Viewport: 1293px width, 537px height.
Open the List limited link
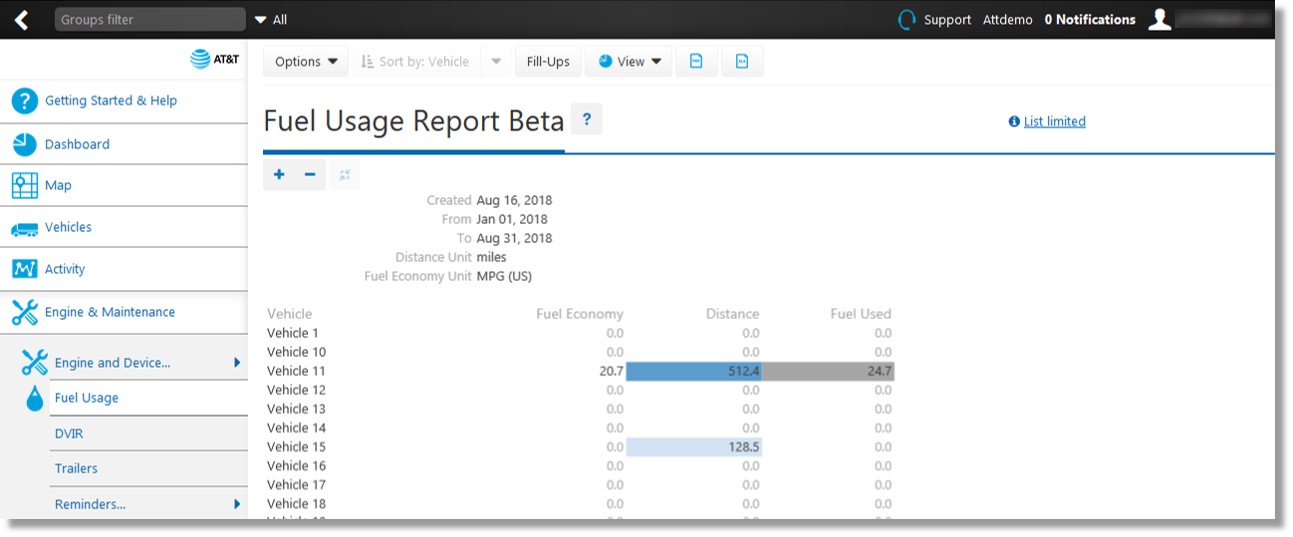click(1054, 121)
